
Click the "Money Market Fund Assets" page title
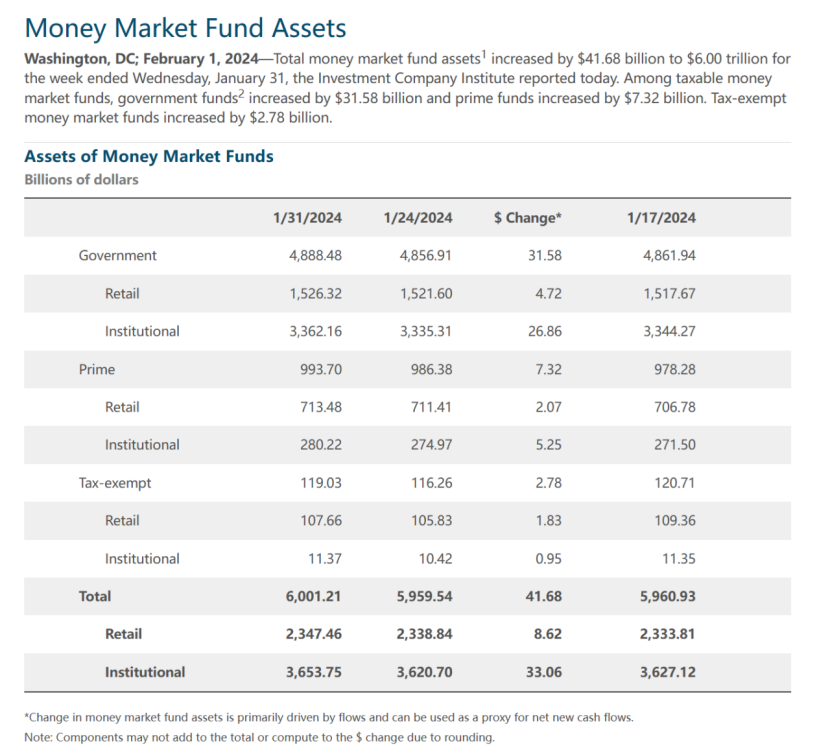[x=185, y=28]
